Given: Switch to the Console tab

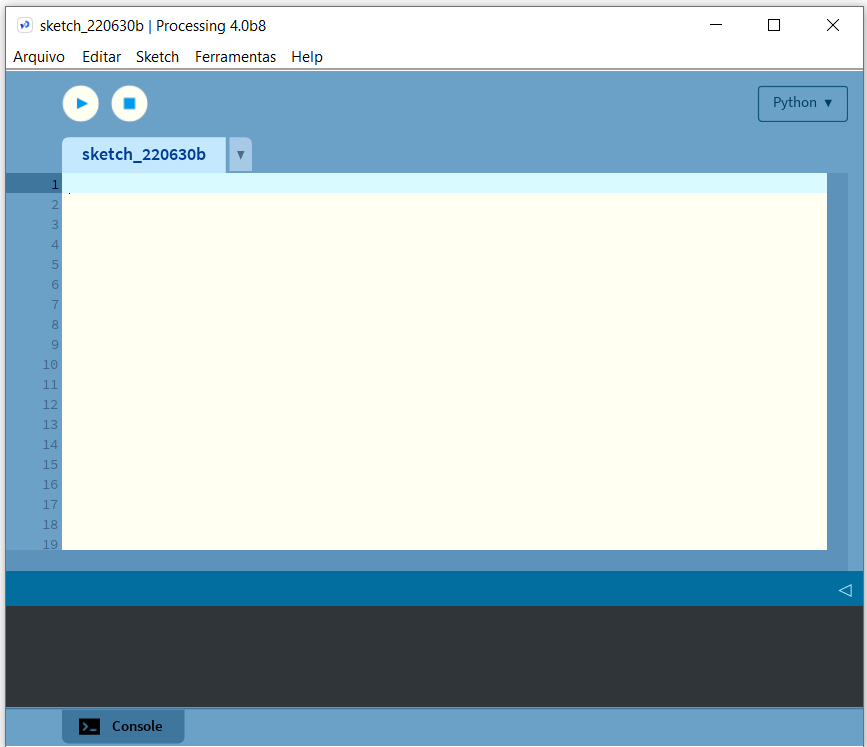Looking at the screenshot, I should 123,727.
